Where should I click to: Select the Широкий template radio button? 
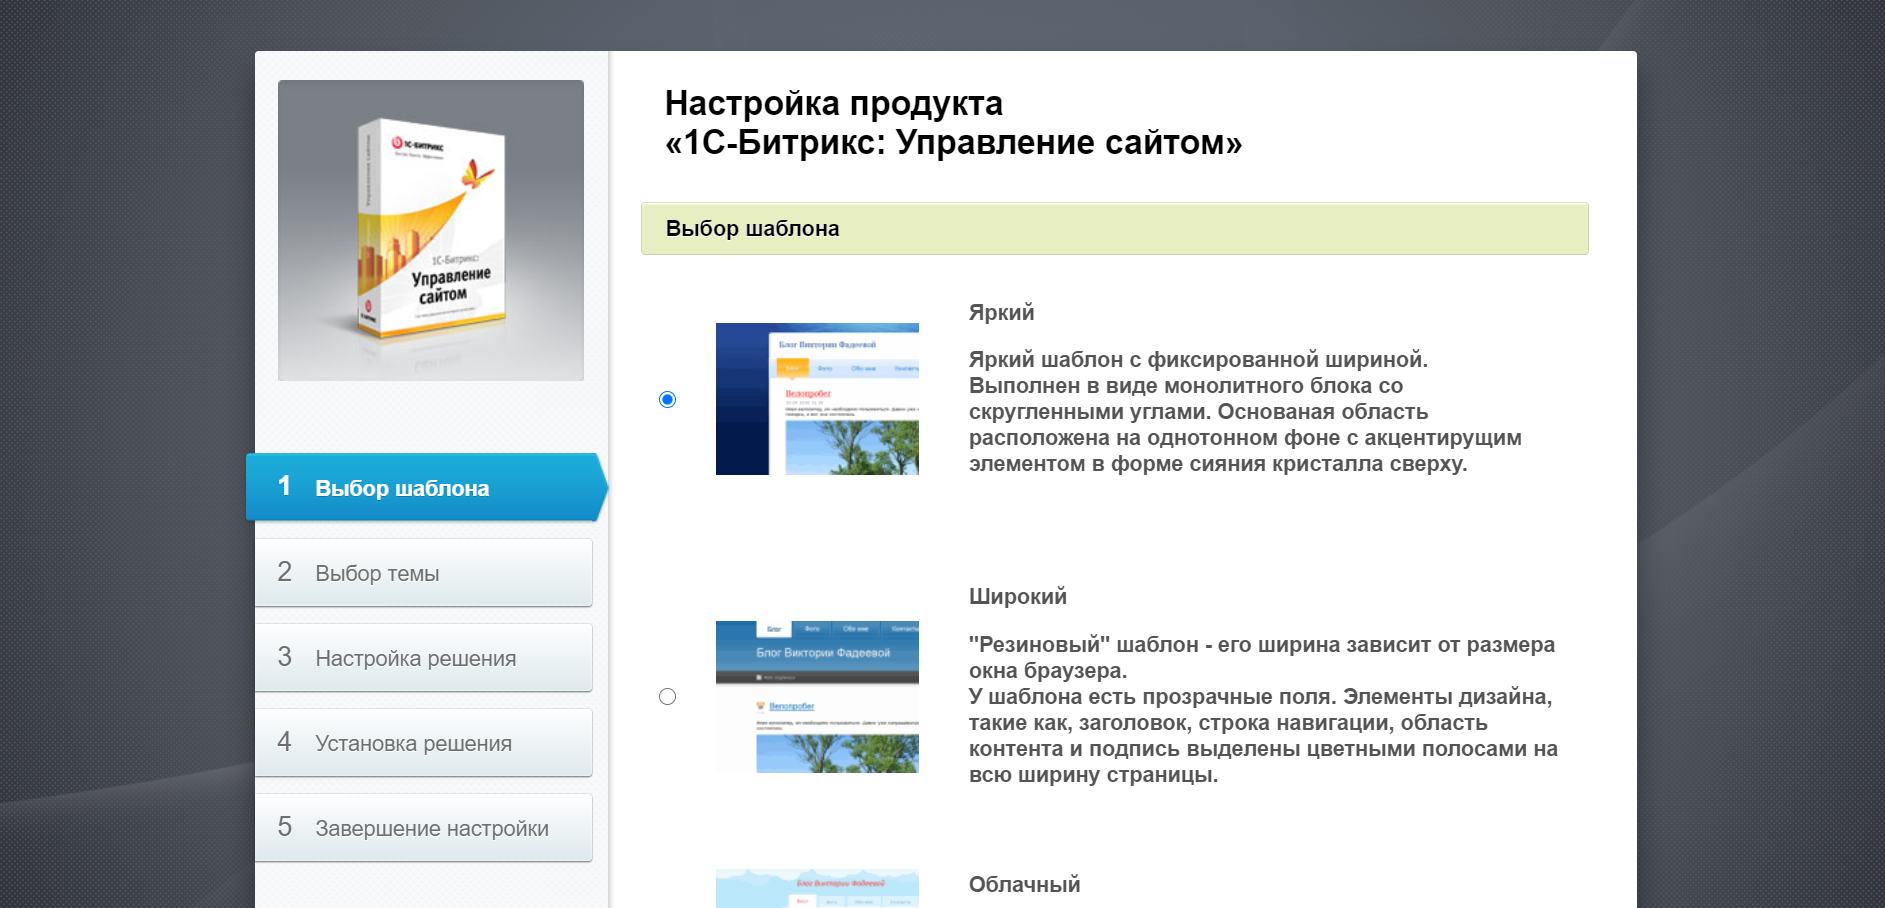[668, 696]
